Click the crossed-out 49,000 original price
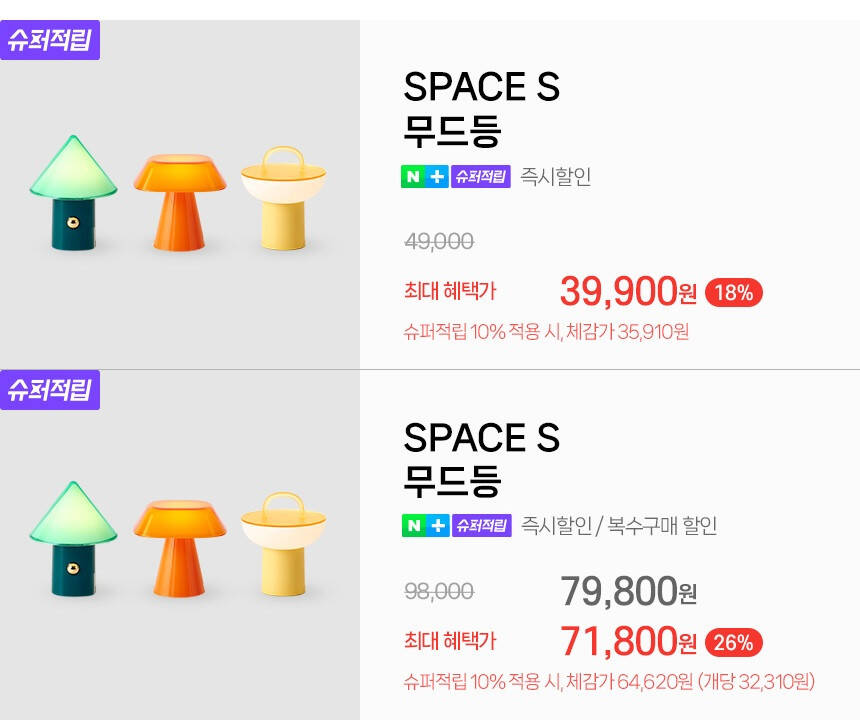The height and width of the screenshot is (720, 860). click(439, 241)
